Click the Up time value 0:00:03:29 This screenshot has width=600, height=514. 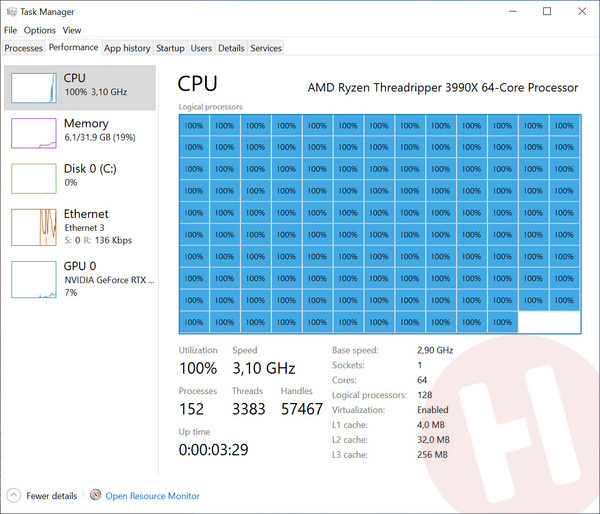[214, 450]
